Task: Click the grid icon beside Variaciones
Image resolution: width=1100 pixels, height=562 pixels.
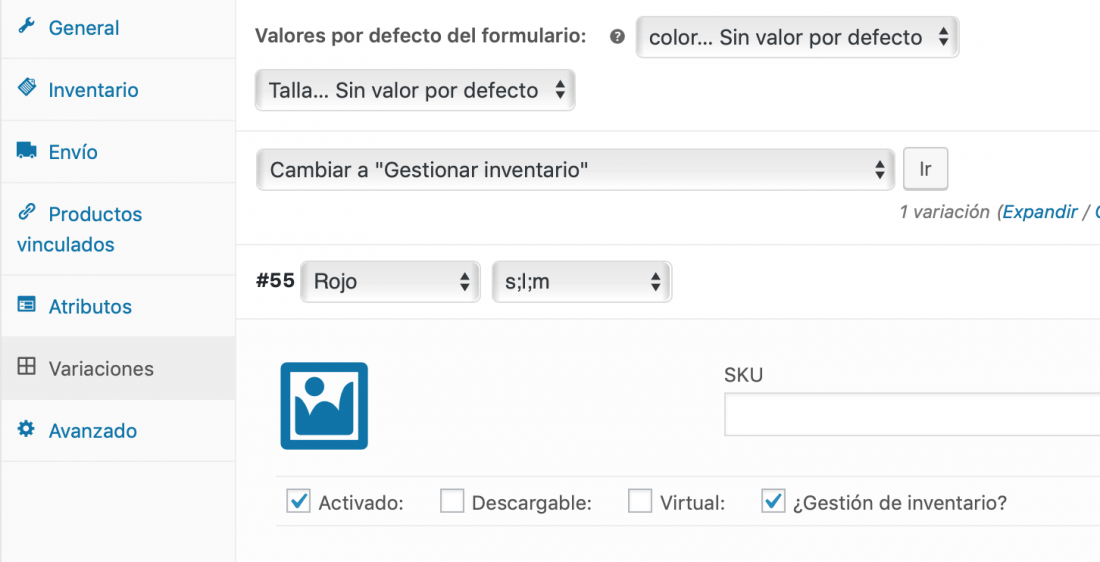Action: (26, 366)
